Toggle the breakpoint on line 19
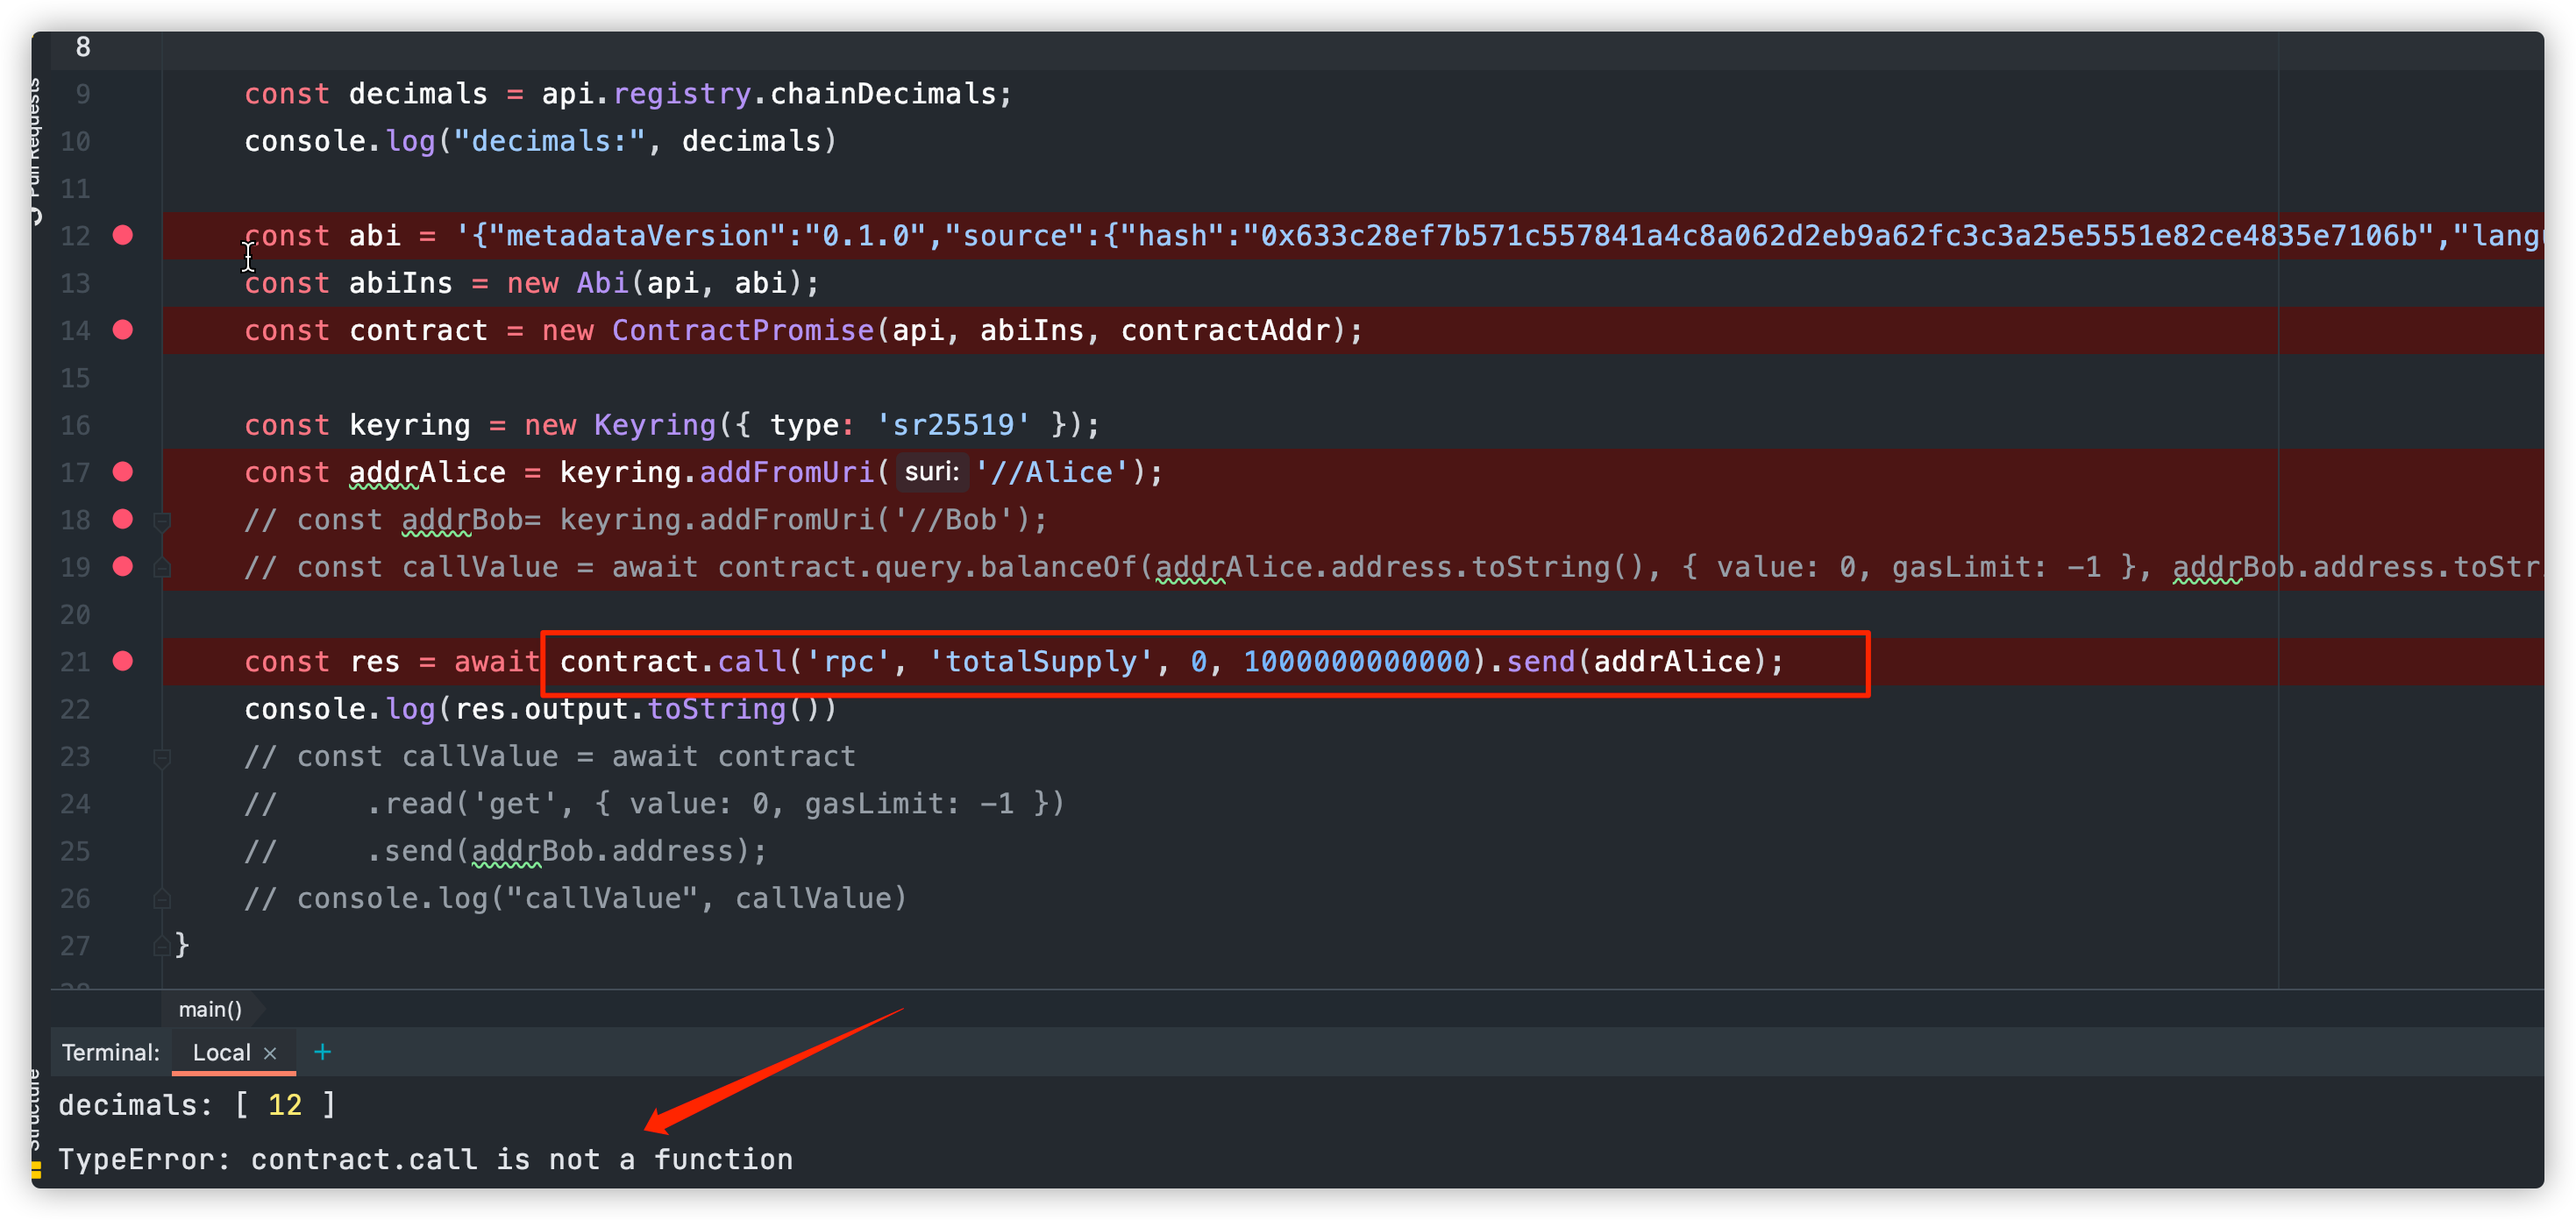The height and width of the screenshot is (1220, 2576). click(122, 566)
